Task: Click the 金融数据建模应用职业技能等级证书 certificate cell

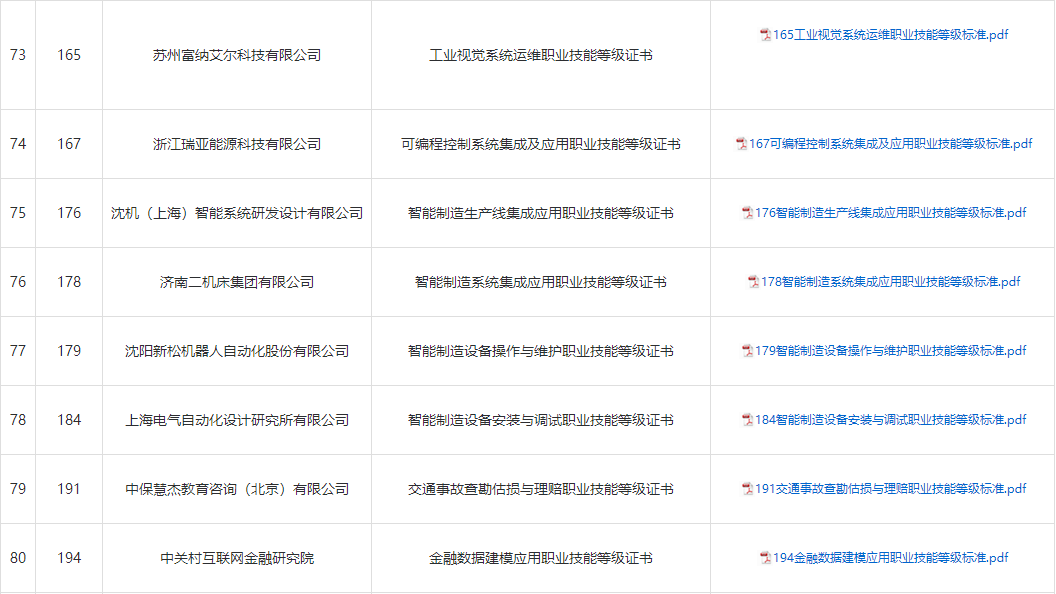Action: 540,558
